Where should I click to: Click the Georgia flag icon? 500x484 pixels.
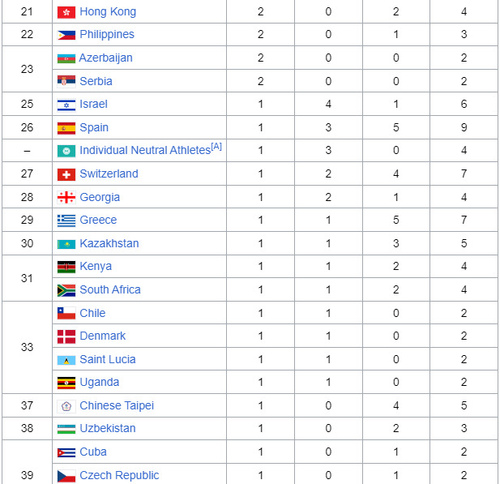point(66,197)
